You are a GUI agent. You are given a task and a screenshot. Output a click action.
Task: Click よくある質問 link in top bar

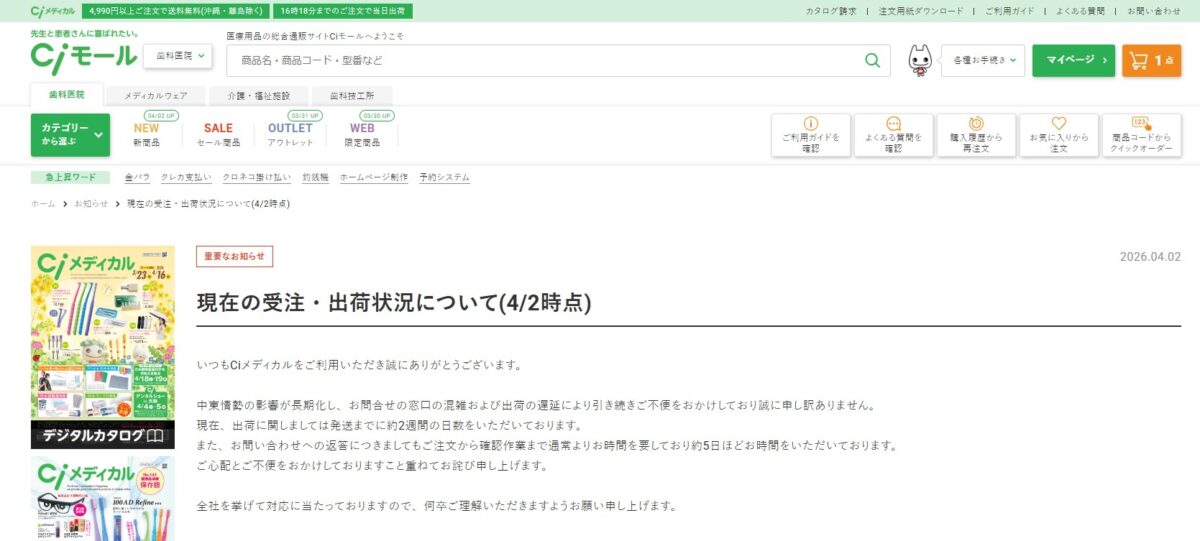click(1081, 11)
